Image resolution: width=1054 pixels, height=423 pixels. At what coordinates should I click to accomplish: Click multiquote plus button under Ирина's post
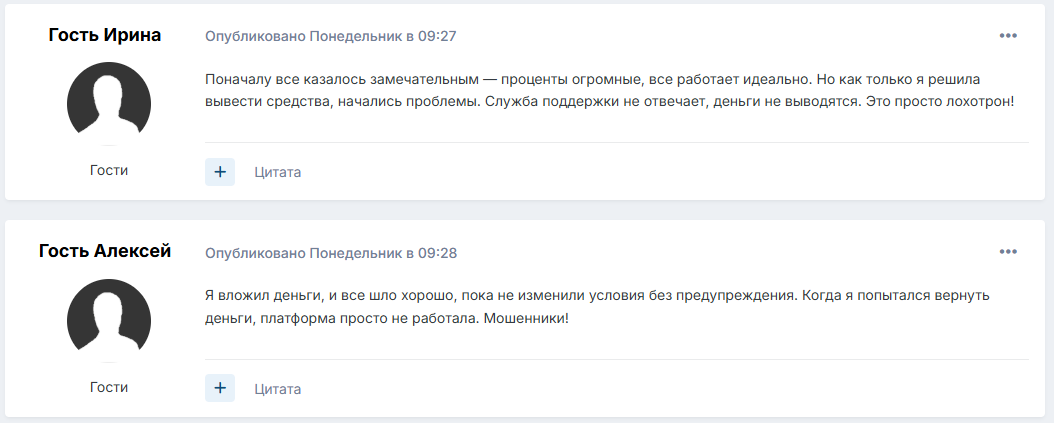(x=220, y=172)
